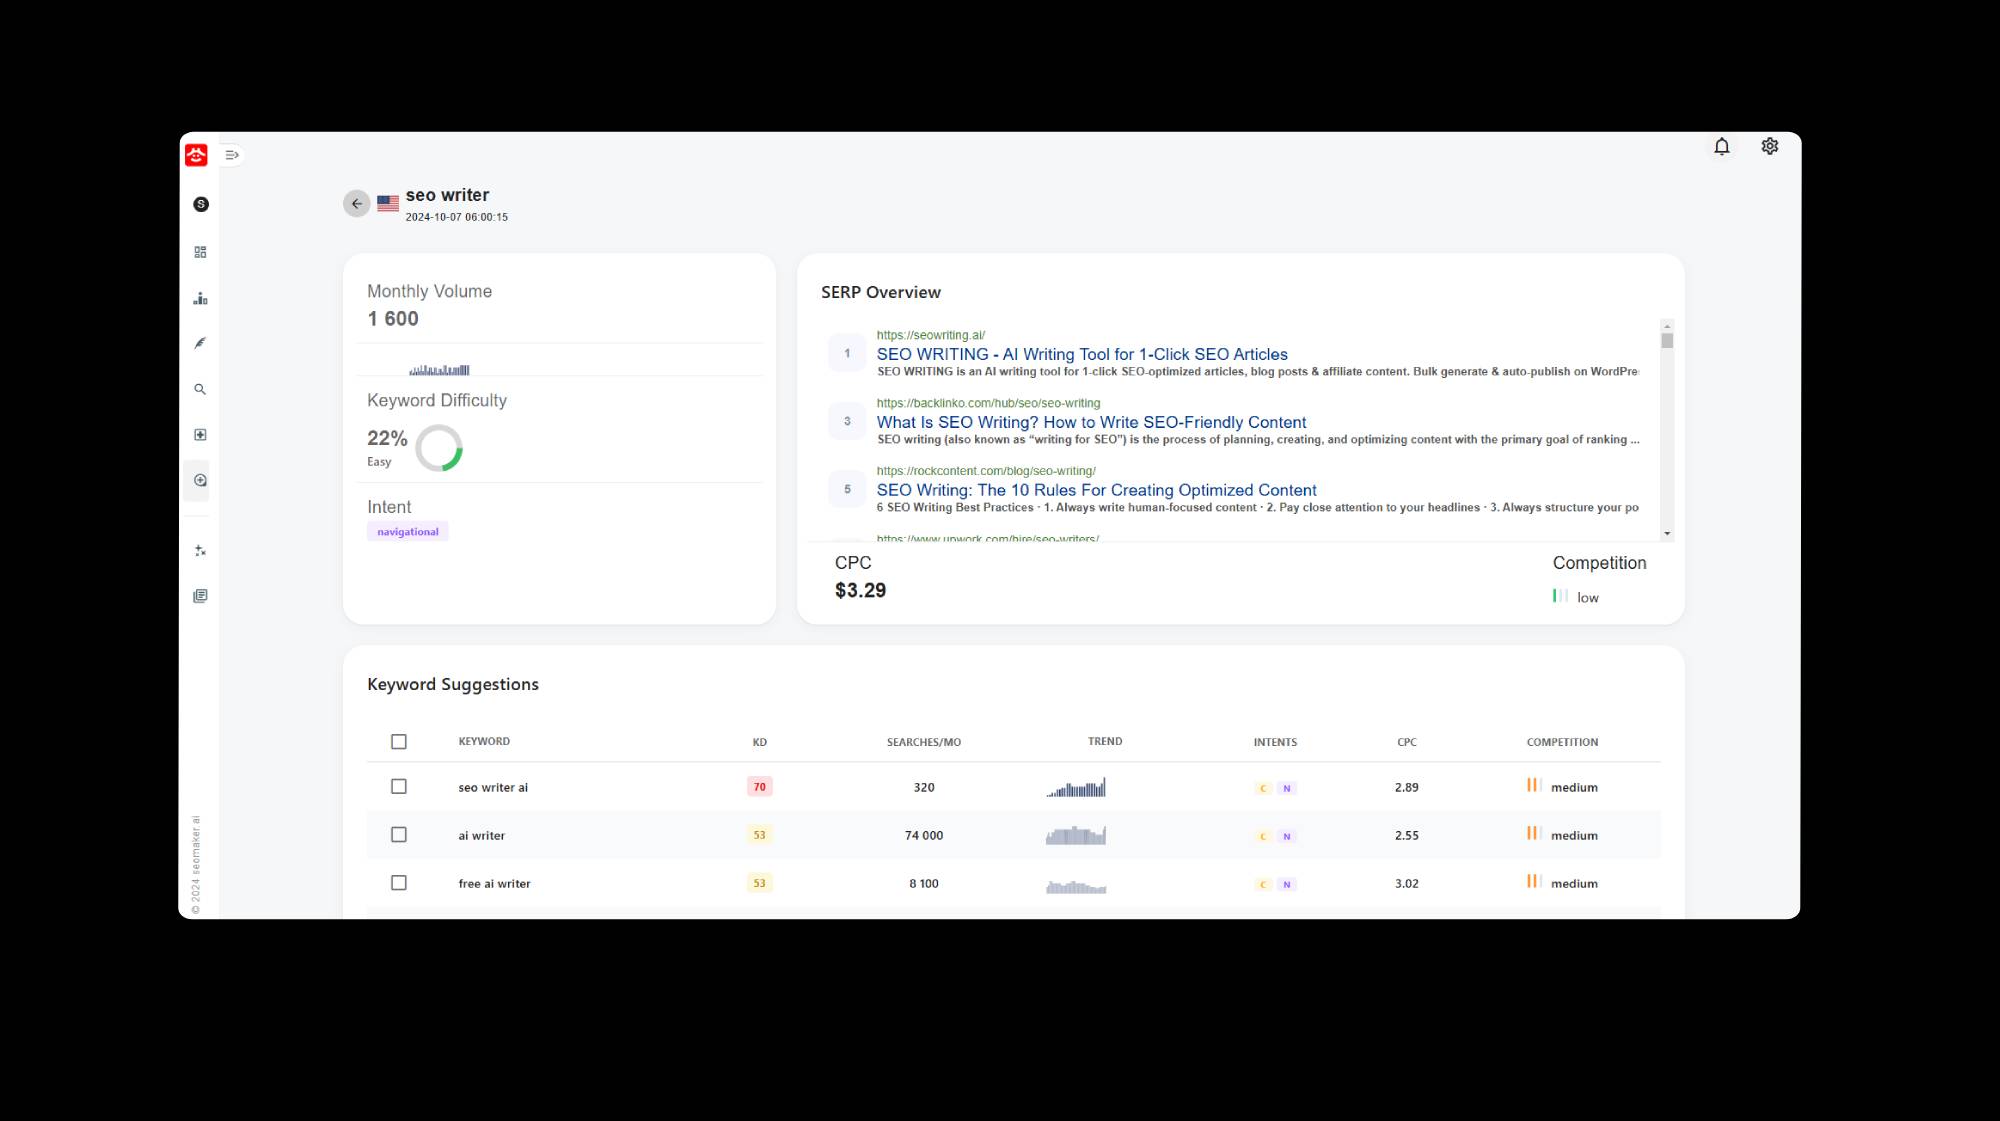
Task: Click the Keyword Difficulty circular gauge
Action: click(440, 447)
